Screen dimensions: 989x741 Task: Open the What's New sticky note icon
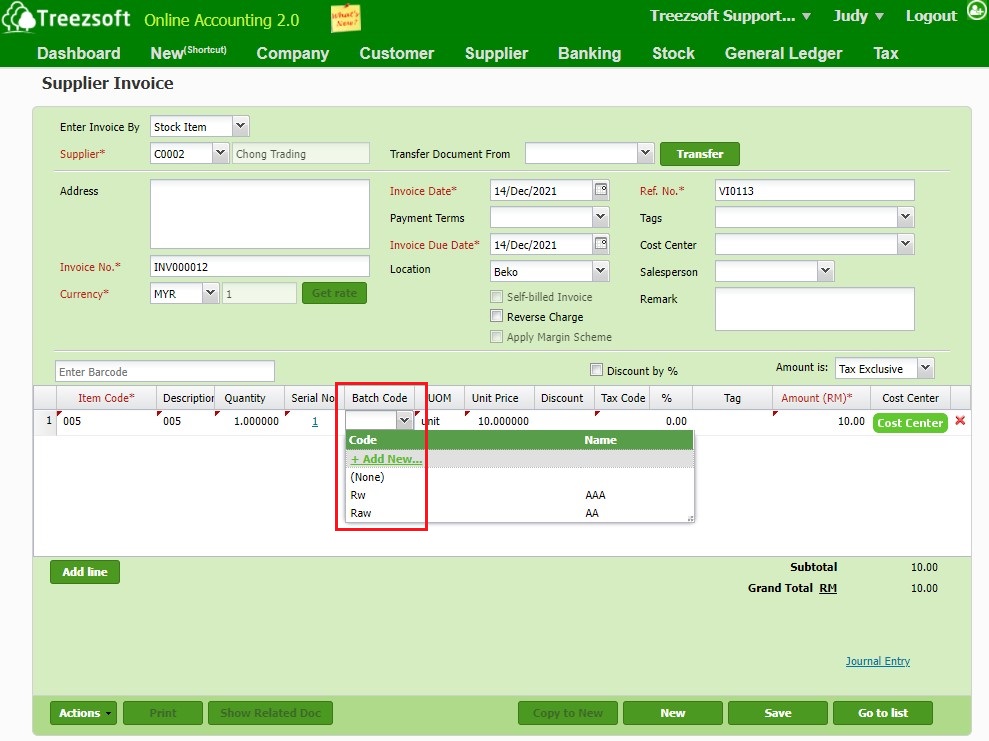pyautogui.click(x=346, y=19)
